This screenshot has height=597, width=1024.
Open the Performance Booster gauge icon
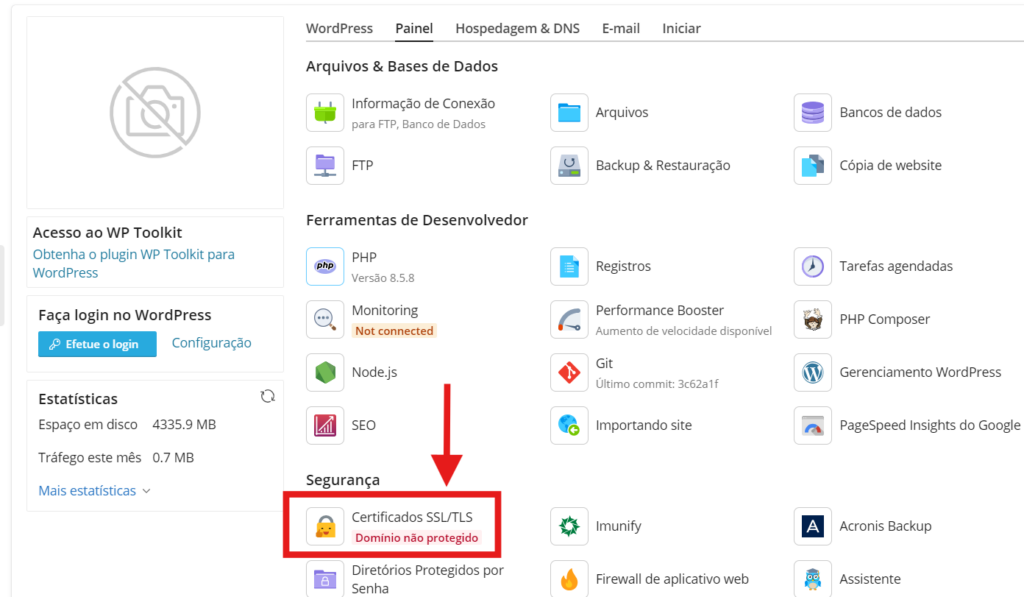click(x=569, y=319)
